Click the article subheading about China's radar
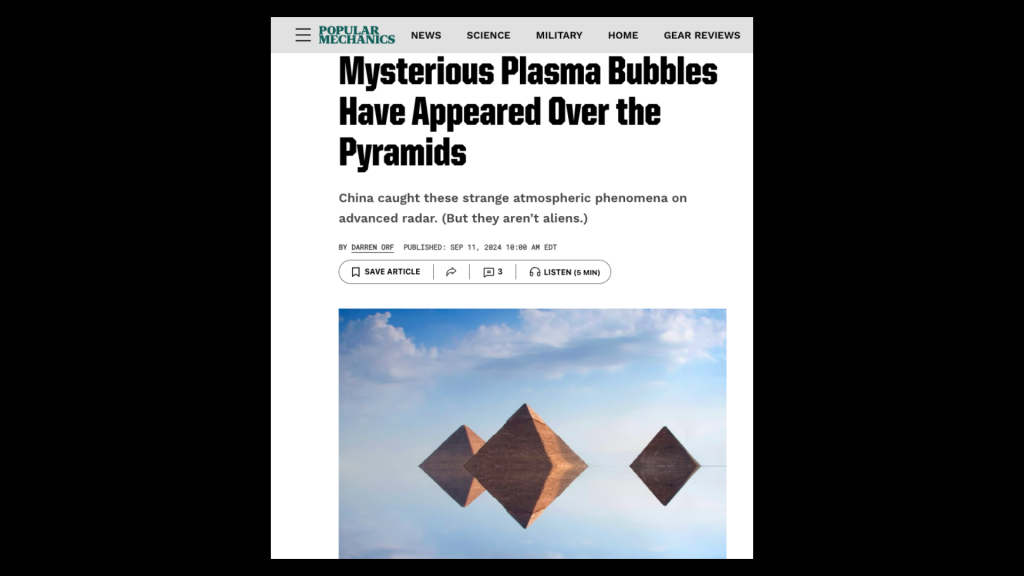Image resolution: width=1024 pixels, height=576 pixels. (x=513, y=208)
